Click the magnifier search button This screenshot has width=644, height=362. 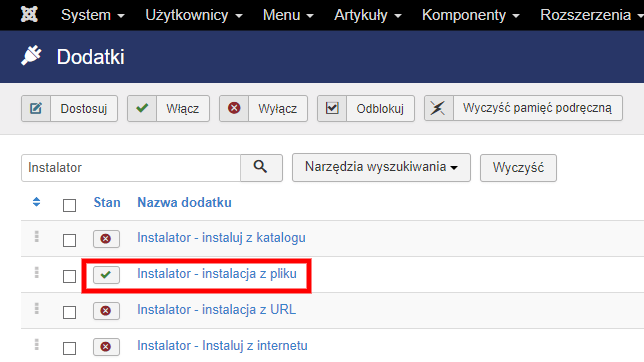[261, 168]
